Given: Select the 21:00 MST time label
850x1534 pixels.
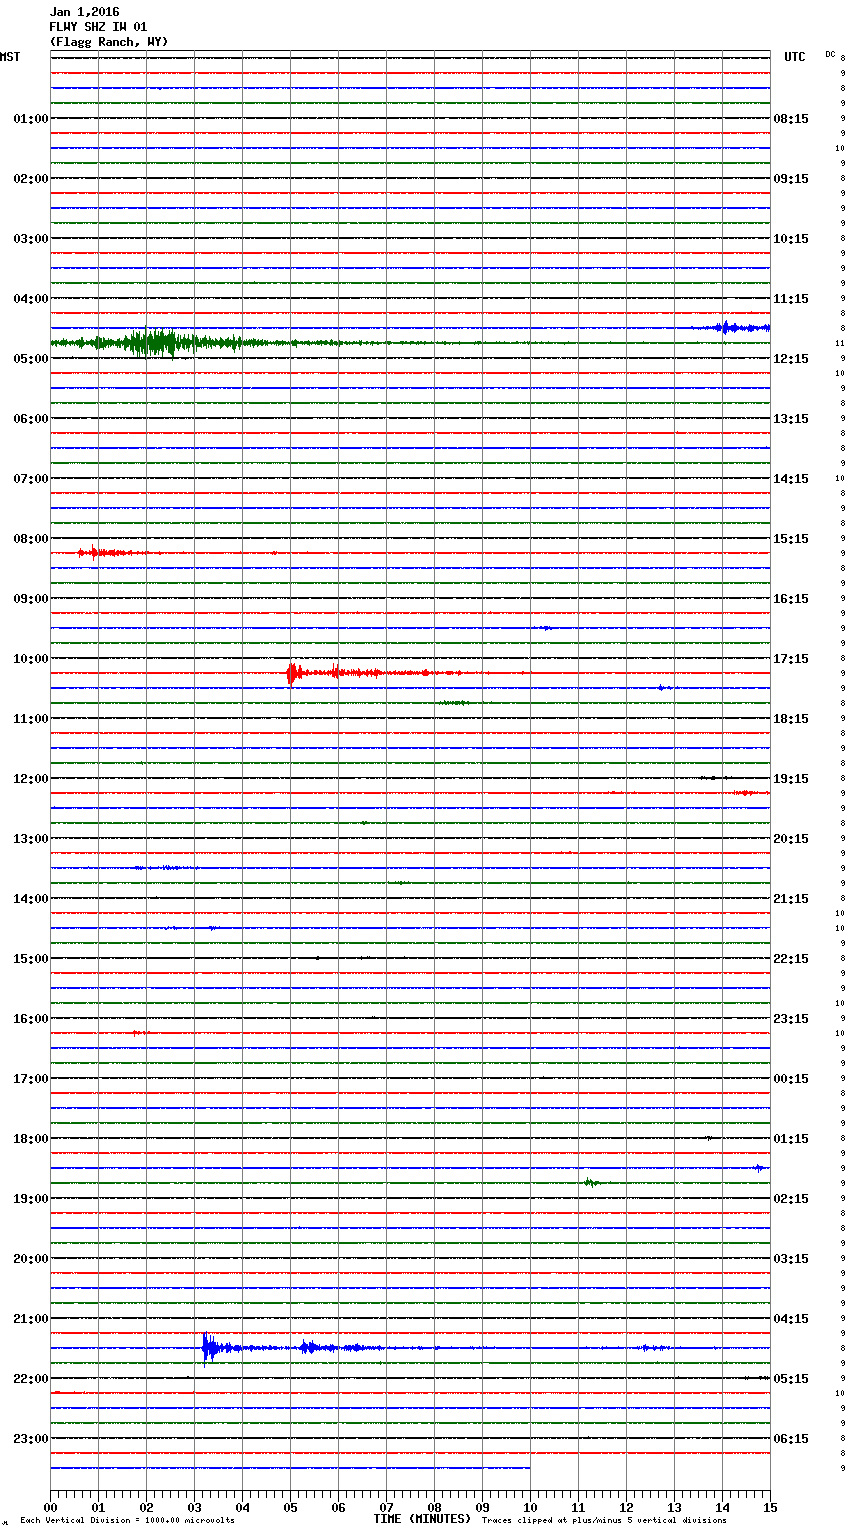Looking at the screenshot, I should click(x=31, y=1319).
